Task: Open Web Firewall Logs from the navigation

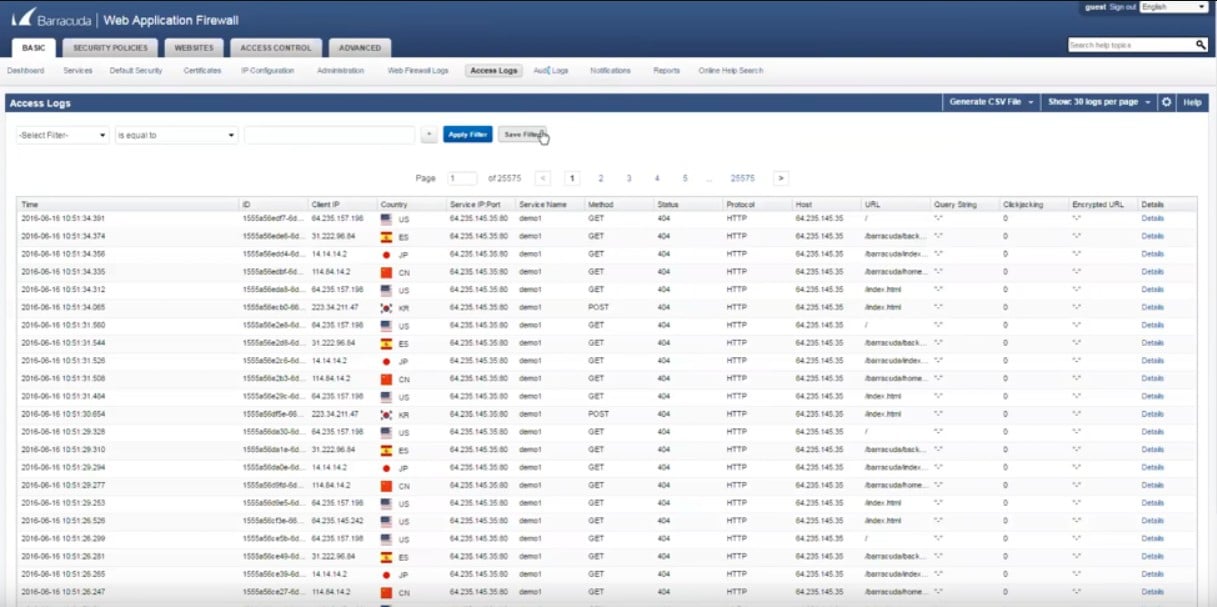Action: (416, 70)
